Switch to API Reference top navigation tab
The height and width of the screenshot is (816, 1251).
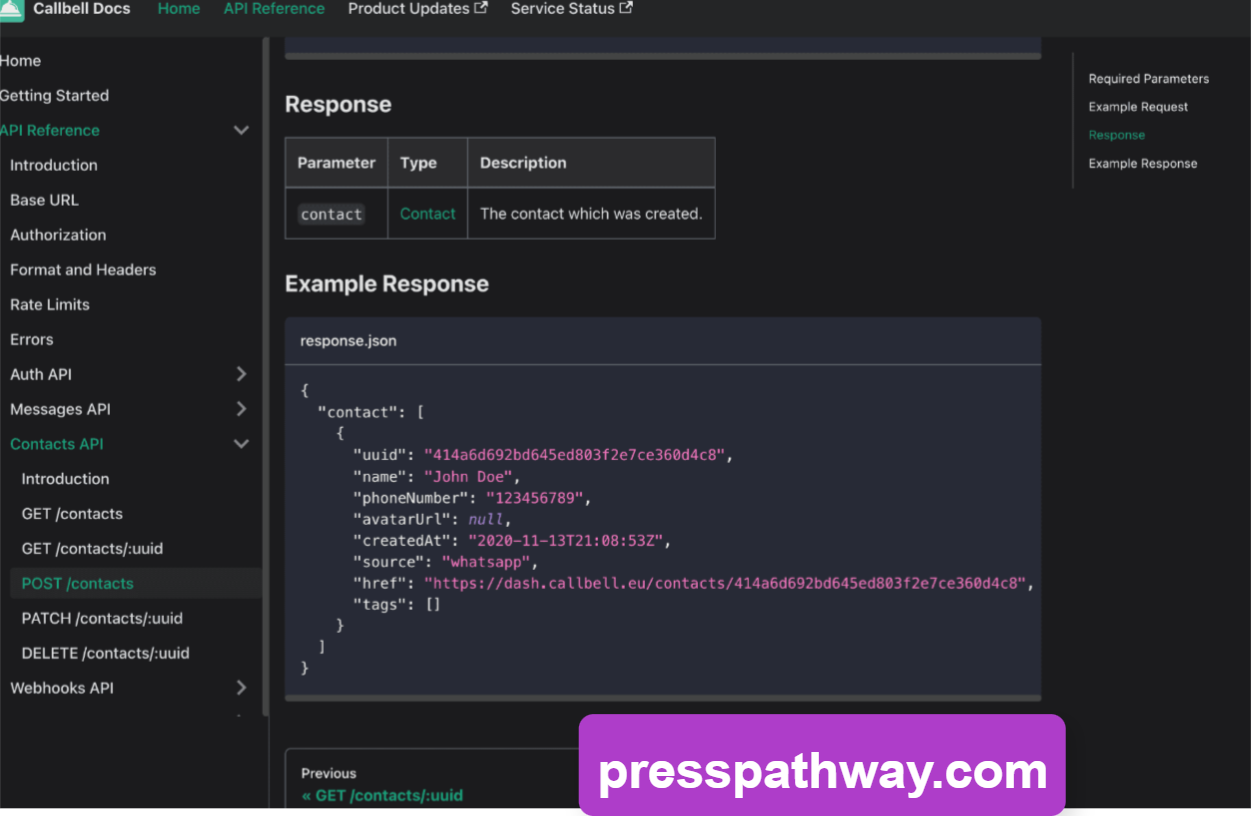tap(274, 9)
